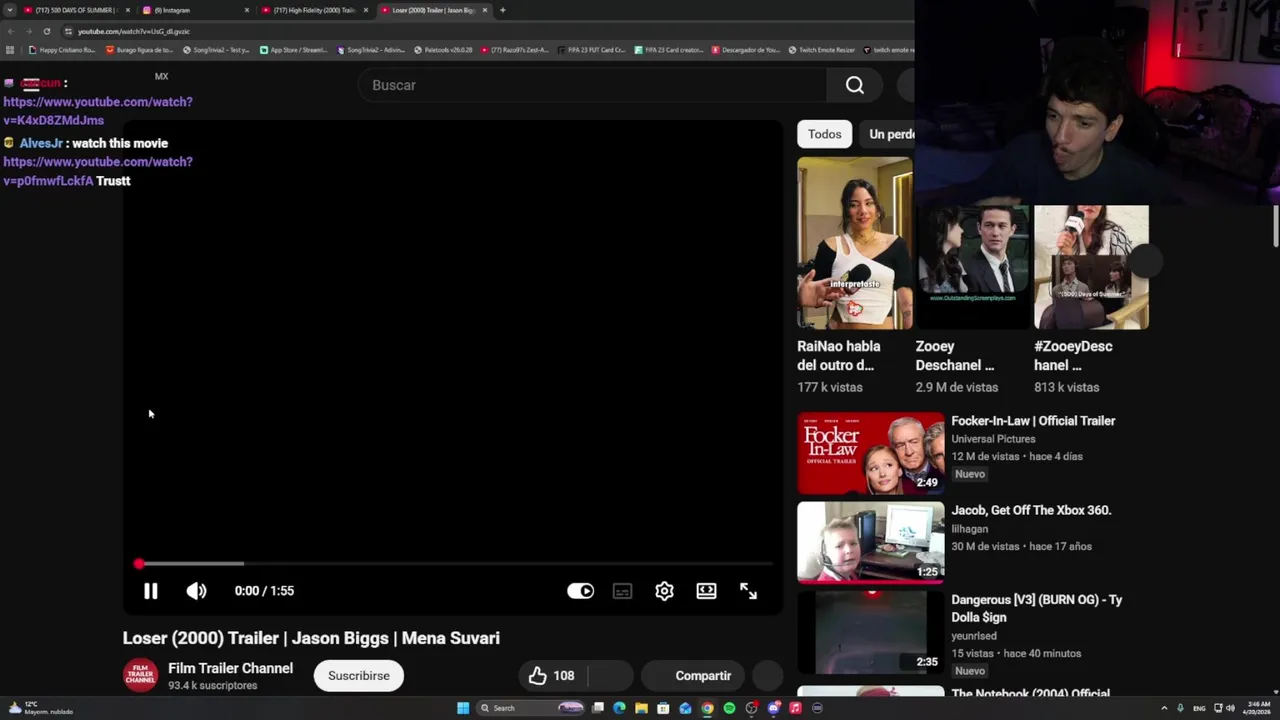The image size is (1280, 720).
Task: Click Universal Pictures channel name
Action: click(993, 438)
